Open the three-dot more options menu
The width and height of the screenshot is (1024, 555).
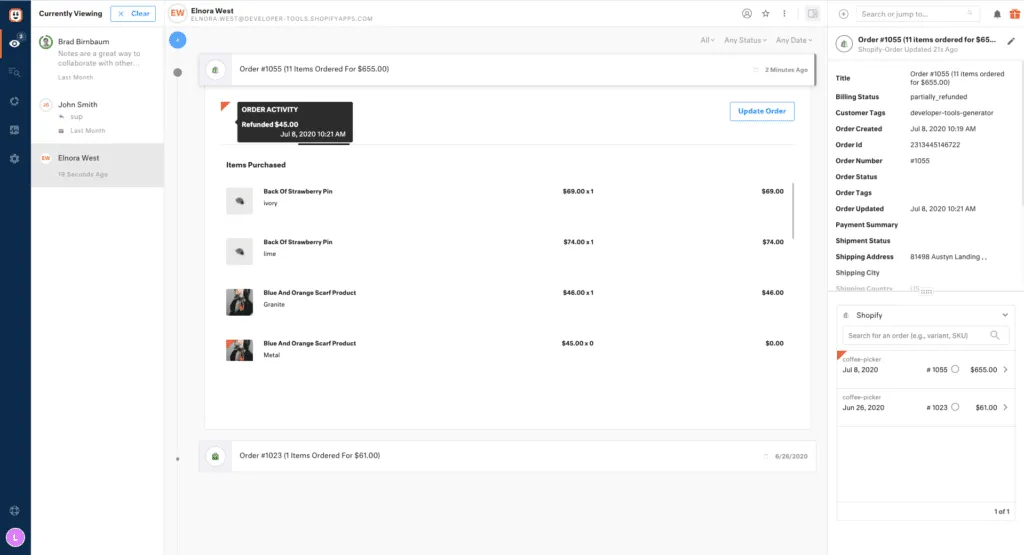pyautogui.click(x=785, y=14)
